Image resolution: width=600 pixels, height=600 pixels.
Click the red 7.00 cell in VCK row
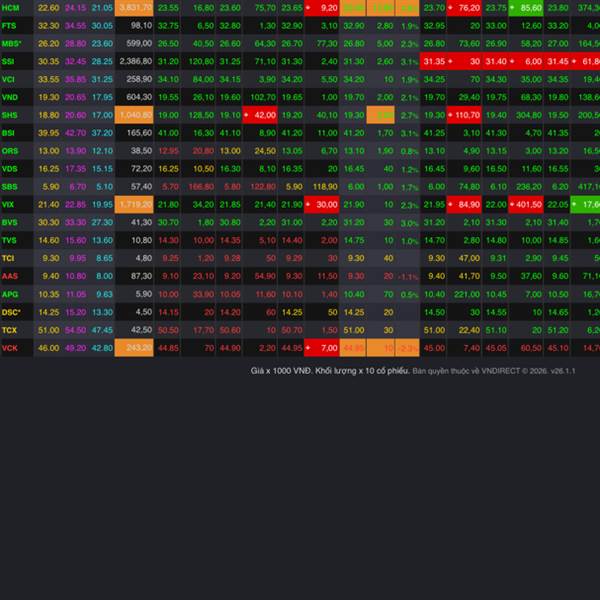click(x=321, y=348)
